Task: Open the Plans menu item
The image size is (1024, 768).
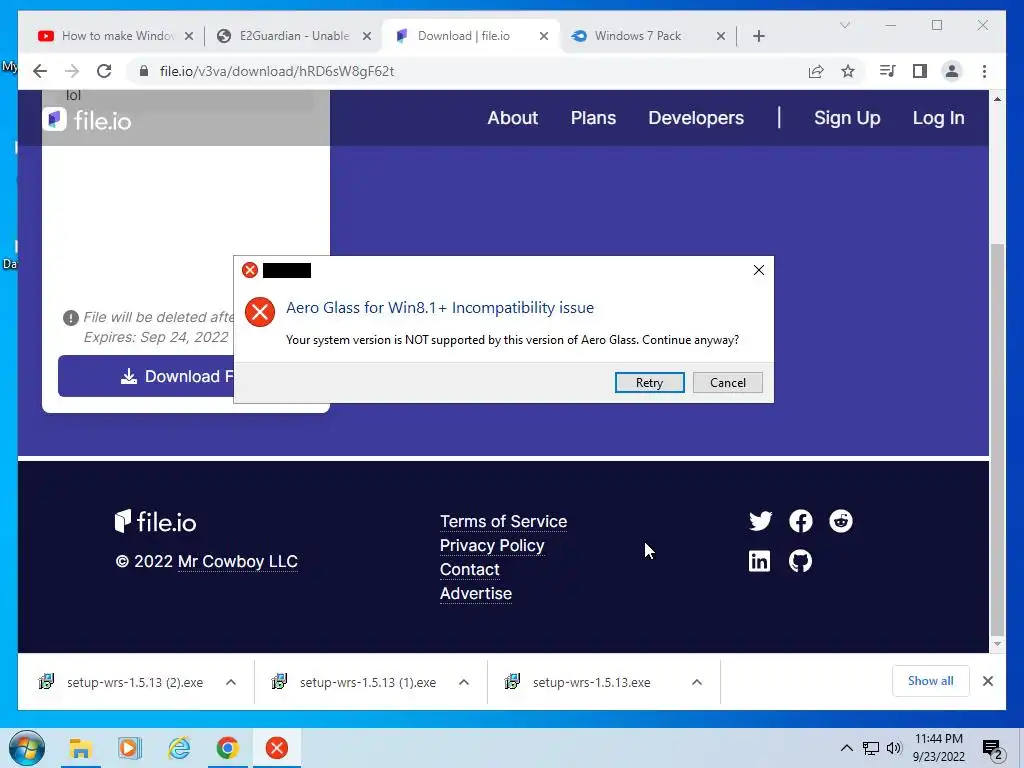Action: 593,118
